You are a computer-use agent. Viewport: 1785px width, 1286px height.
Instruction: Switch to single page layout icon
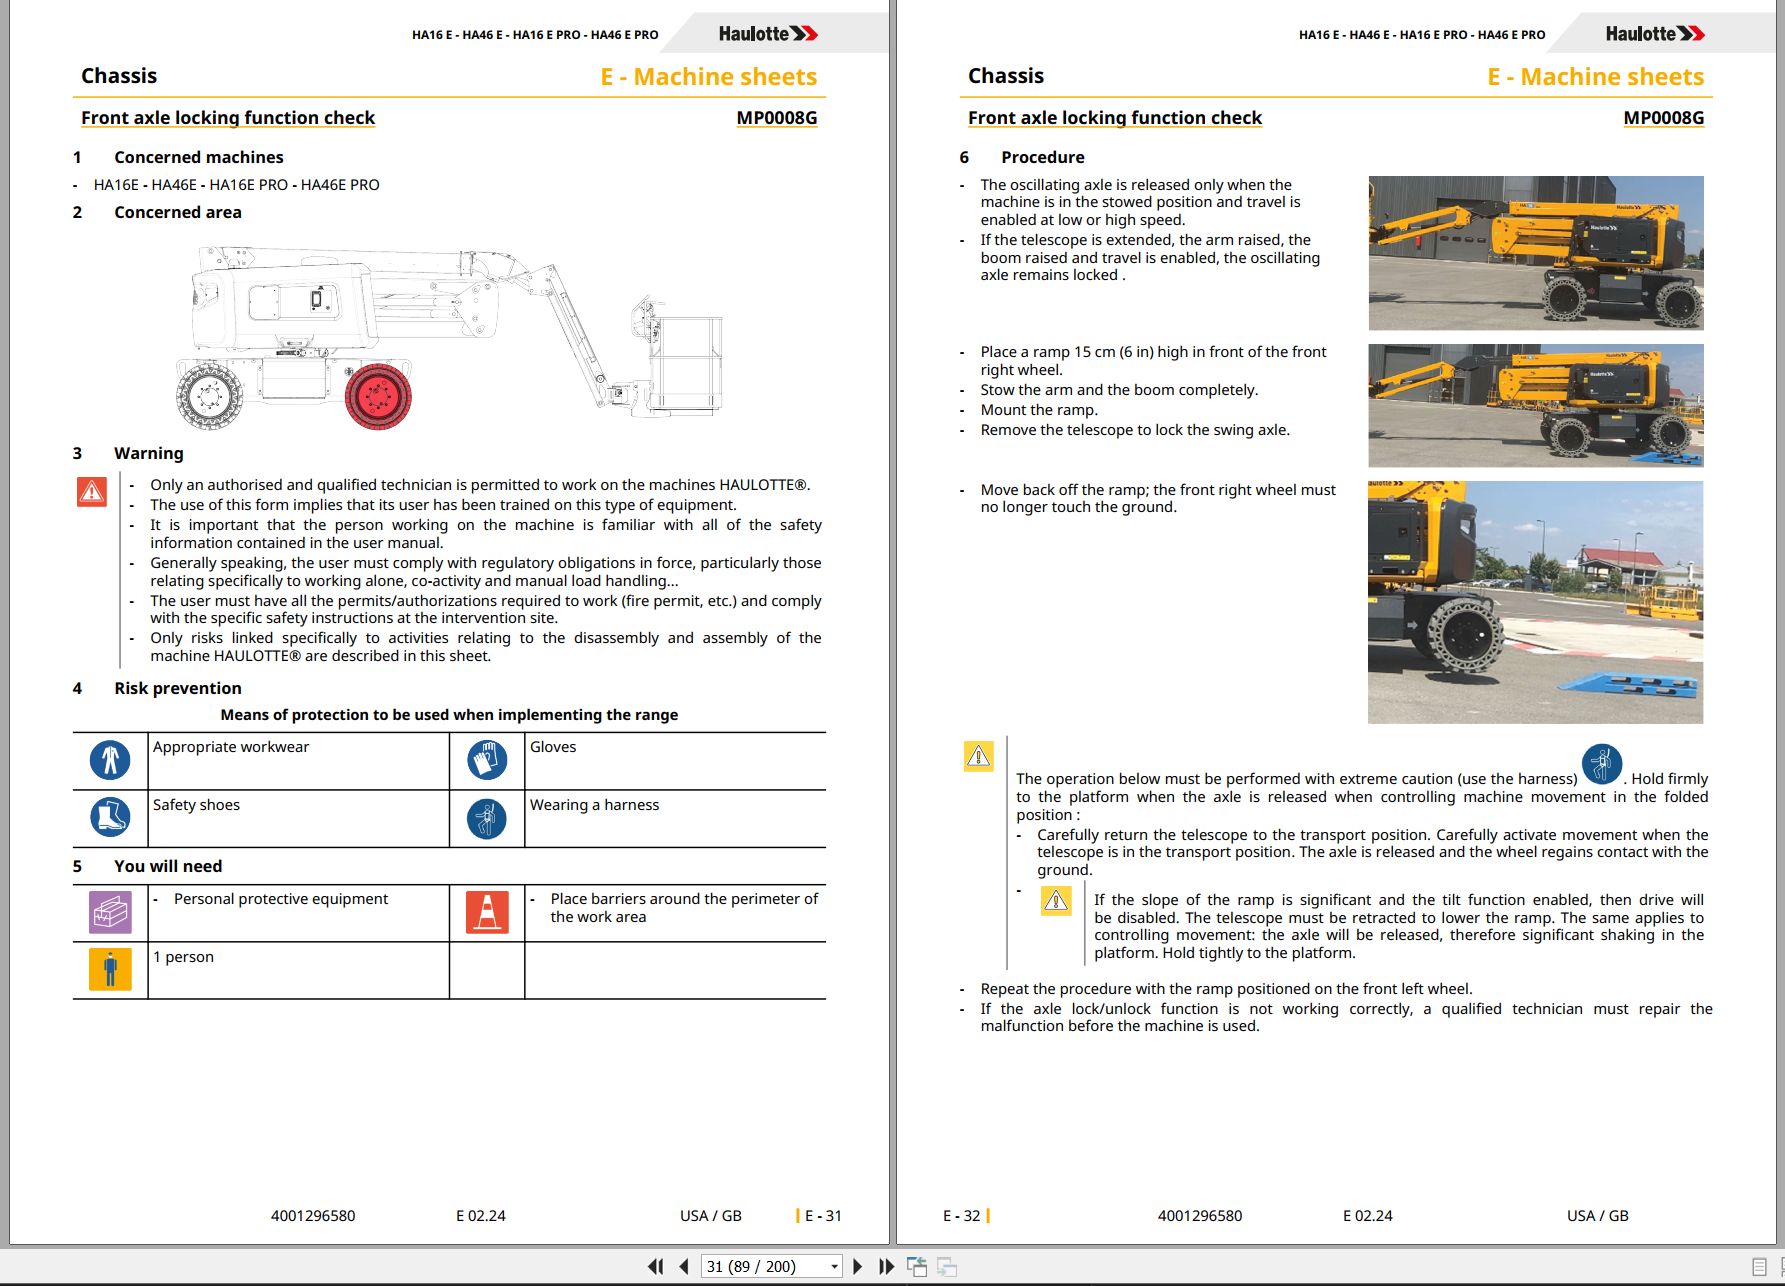pyautogui.click(x=1760, y=1267)
